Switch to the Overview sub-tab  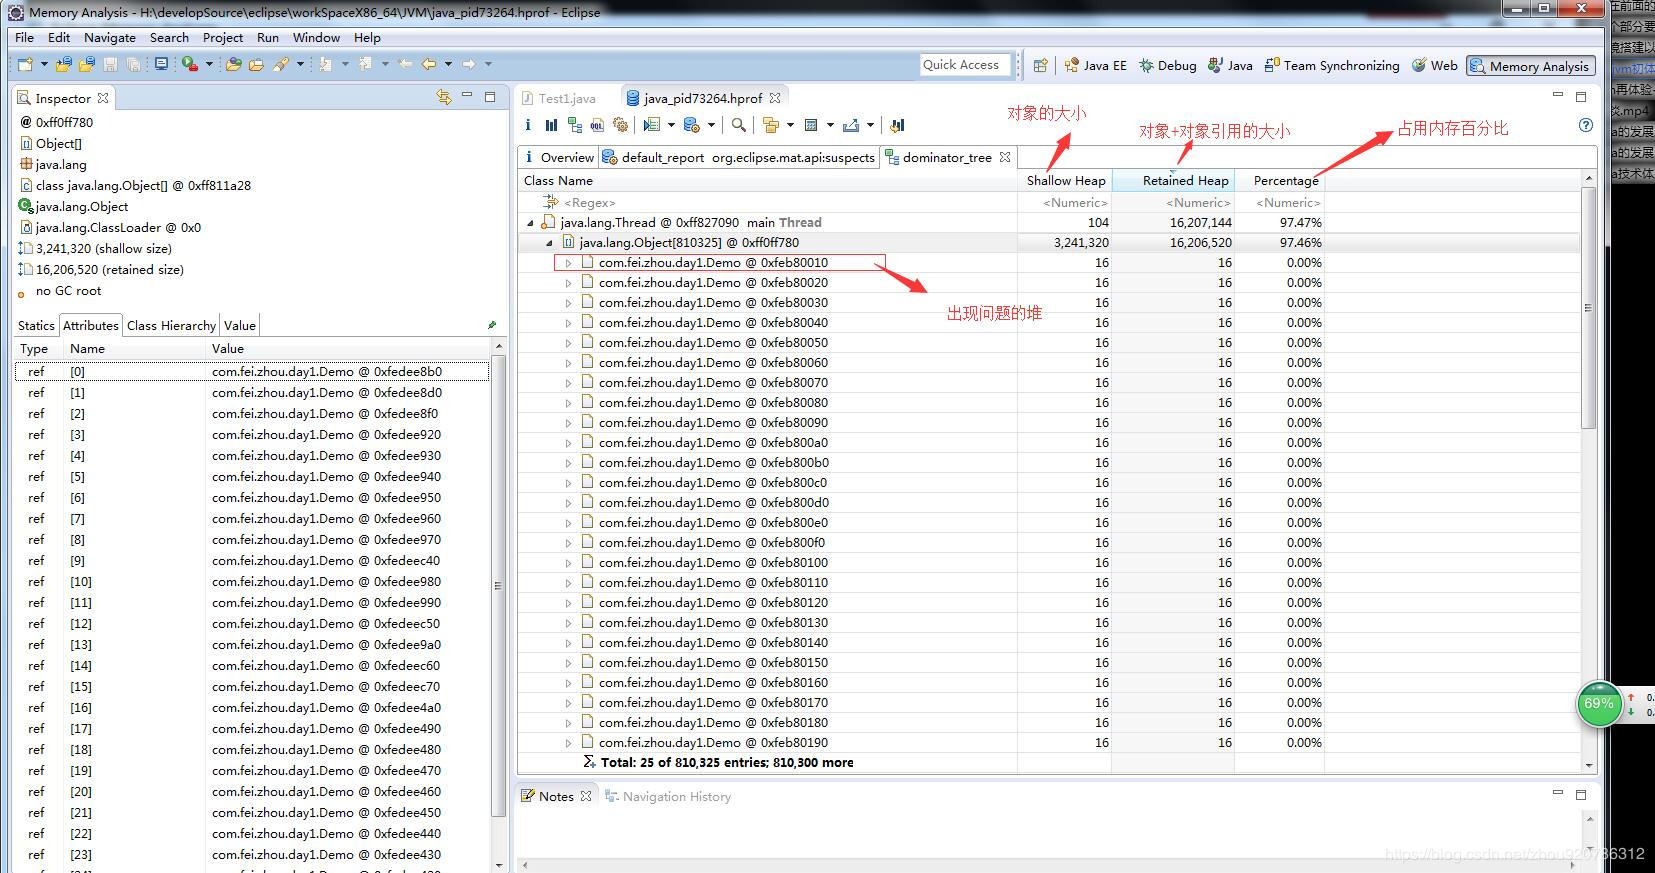click(x=559, y=157)
